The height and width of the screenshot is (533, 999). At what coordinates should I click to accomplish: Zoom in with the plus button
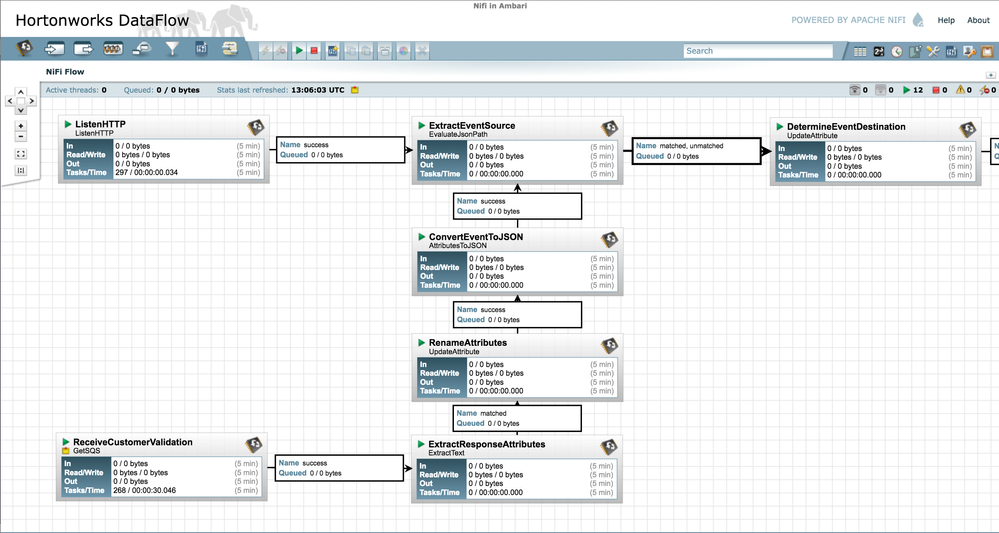coord(21,127)
